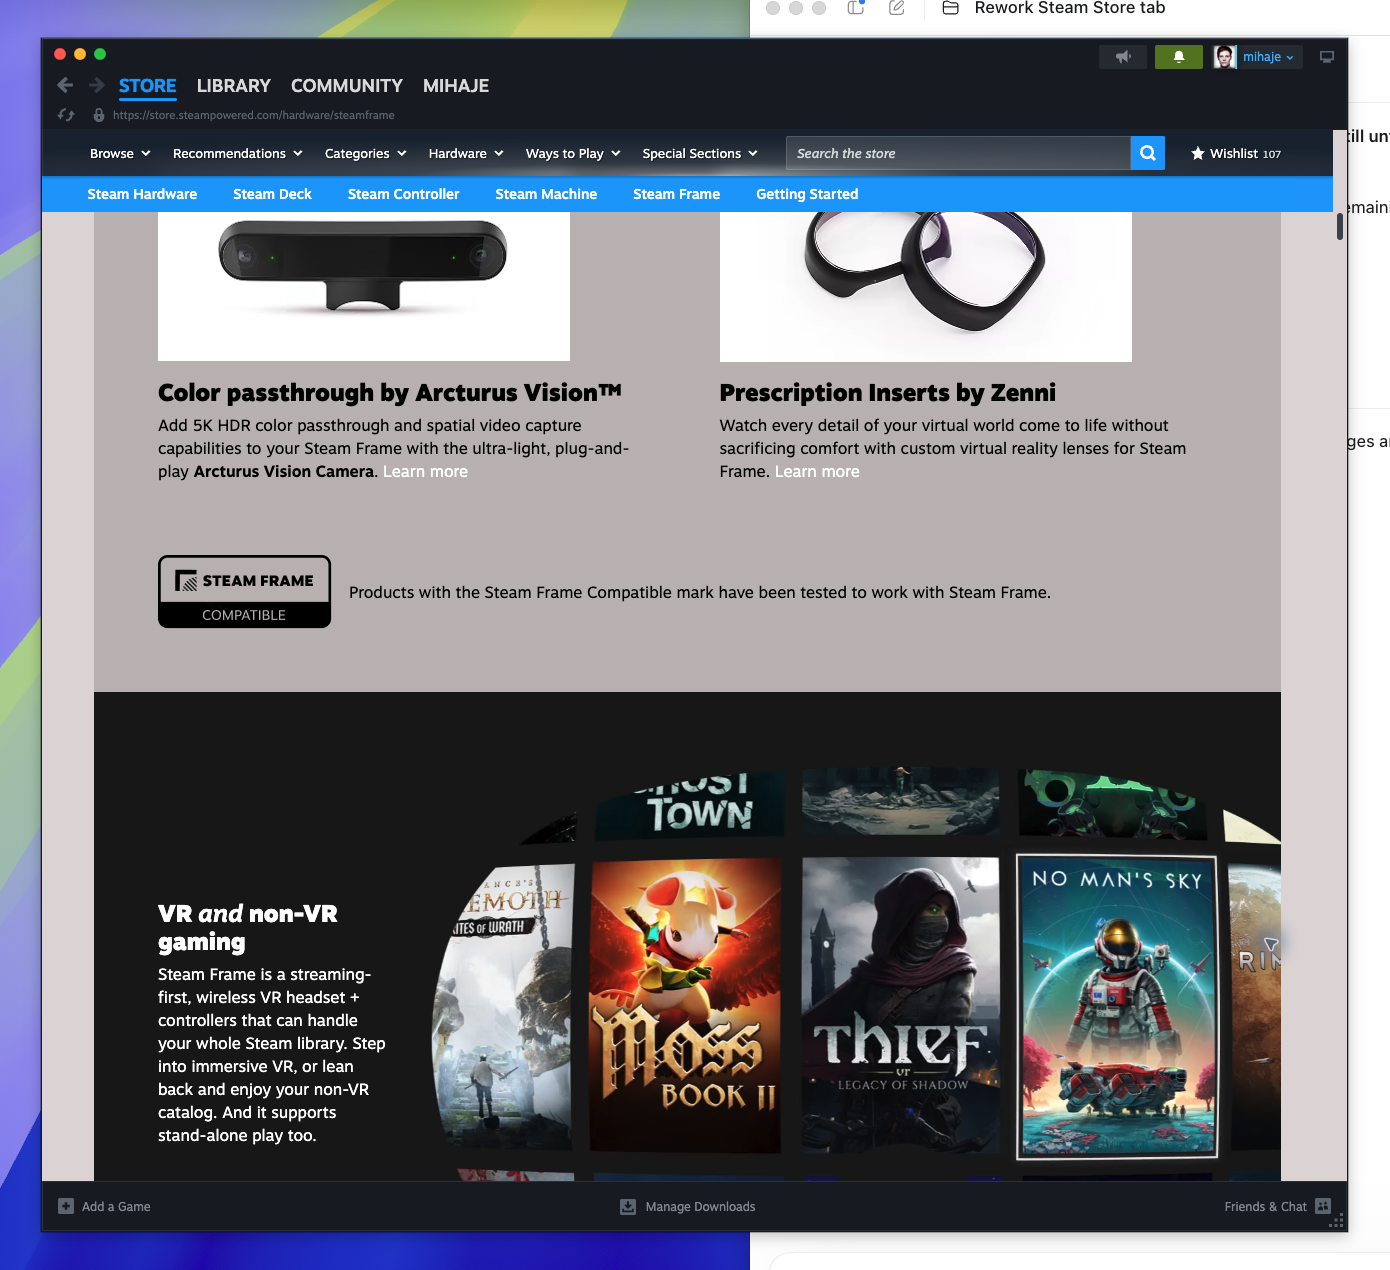Click Add a Game label

[x=116, y=1206]
